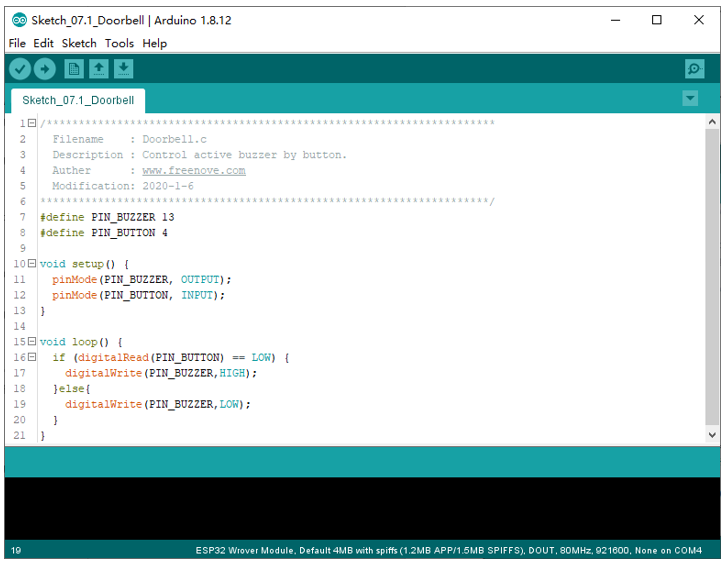Open the tab options dropdown arrow
The height and width of the screenshot is (563, 728).
(690, 98)
